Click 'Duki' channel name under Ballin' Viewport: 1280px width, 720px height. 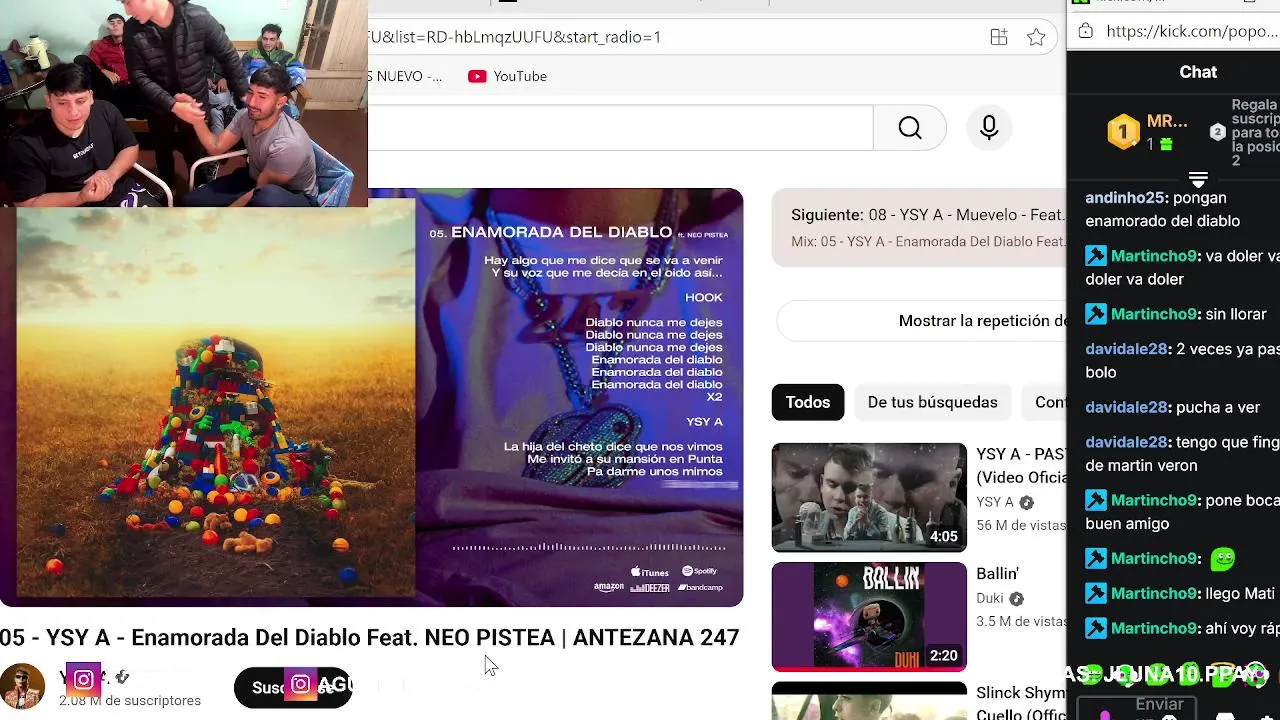click(990, 598)
